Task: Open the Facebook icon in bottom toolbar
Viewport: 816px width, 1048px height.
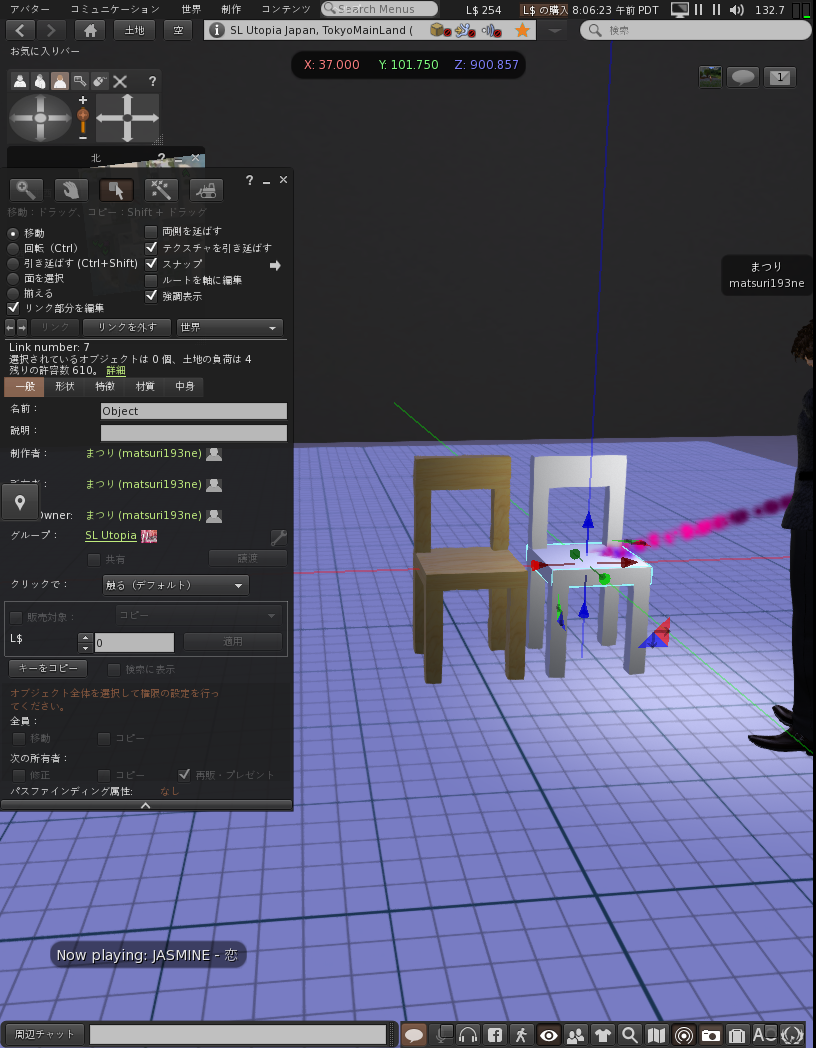Action: click(495, 1035)
